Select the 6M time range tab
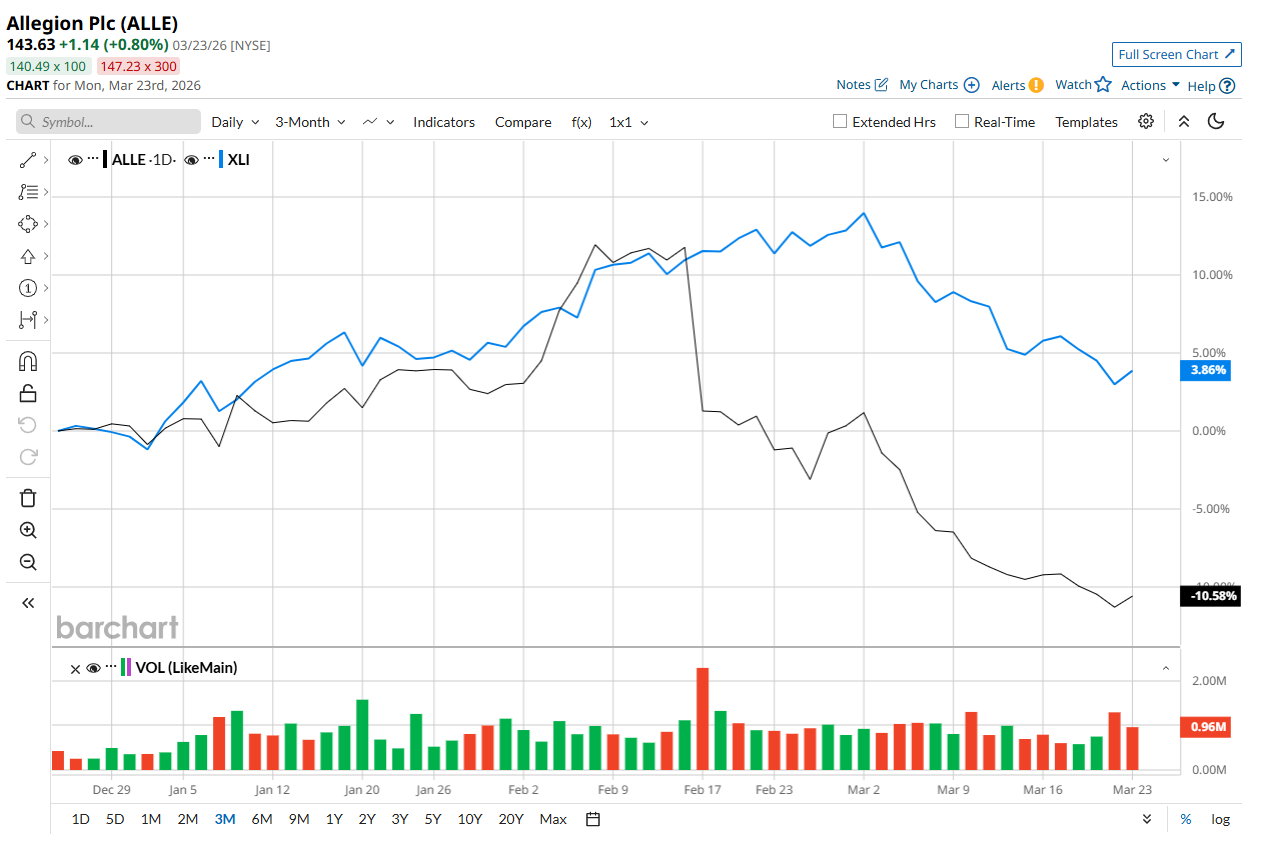The image size is (1271, 847). tap(262, 819)
